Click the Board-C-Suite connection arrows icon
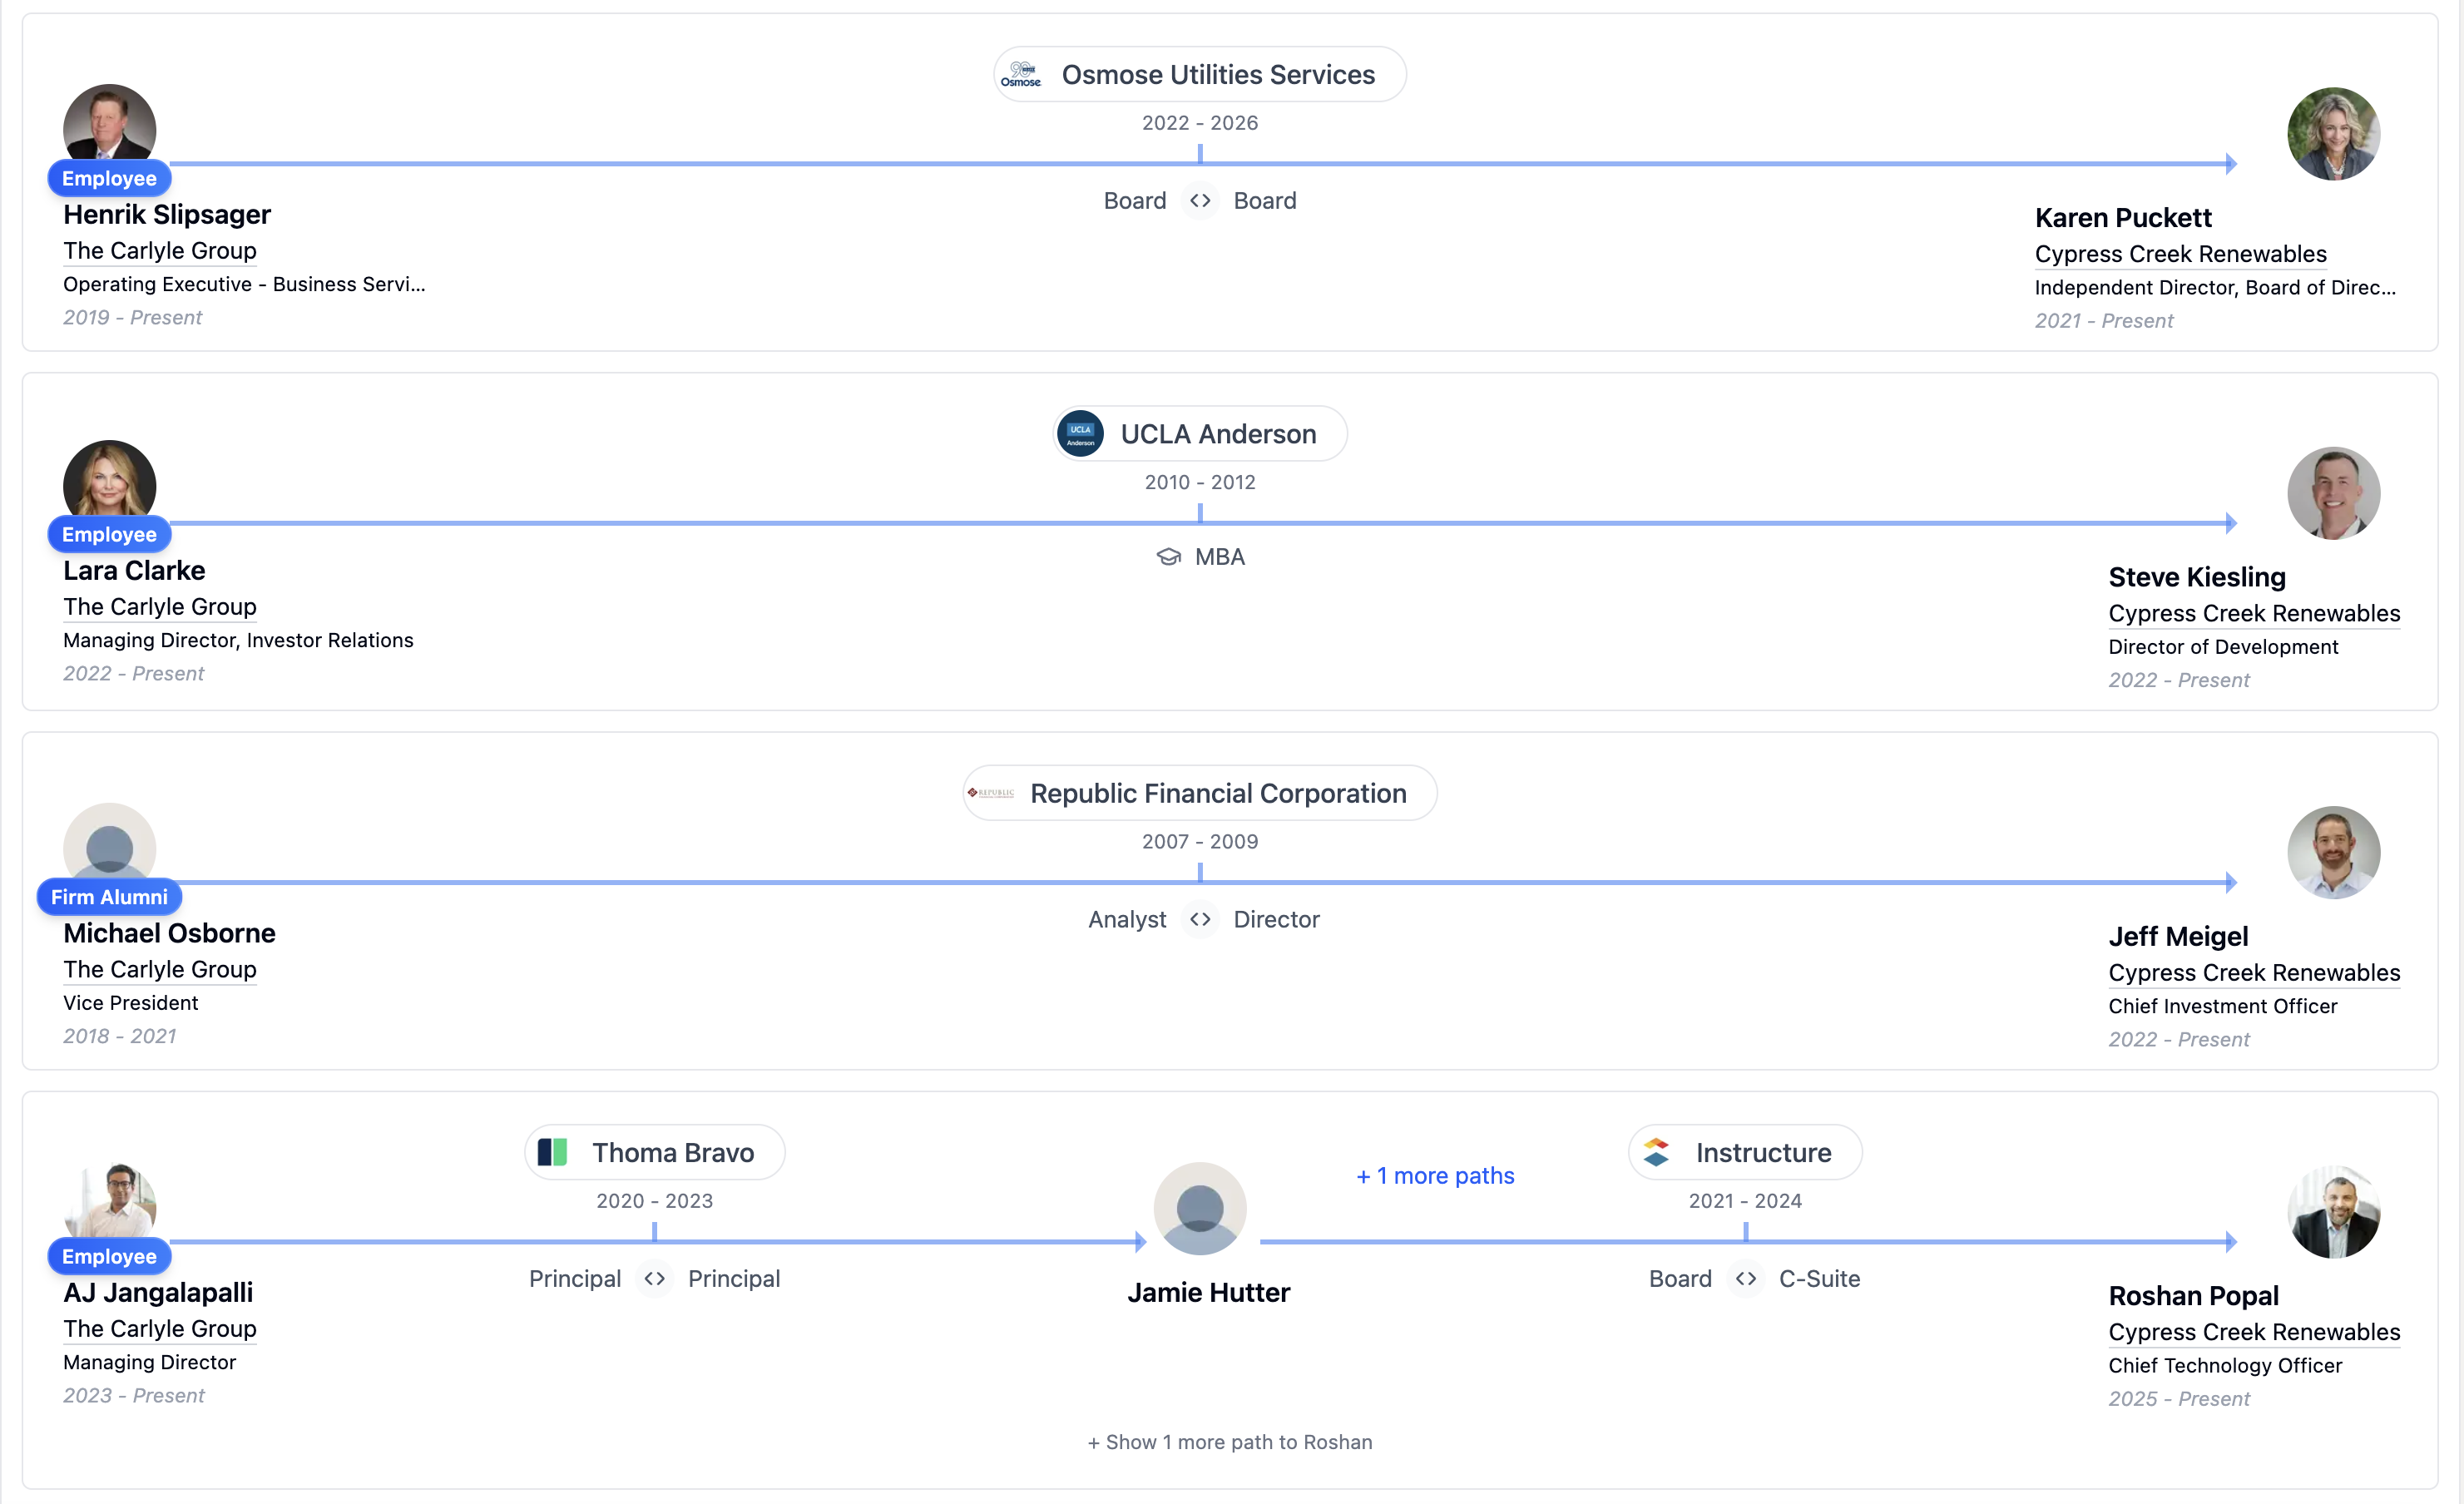This screenshot has width=2464, height=1504. click(1746, 1278)
